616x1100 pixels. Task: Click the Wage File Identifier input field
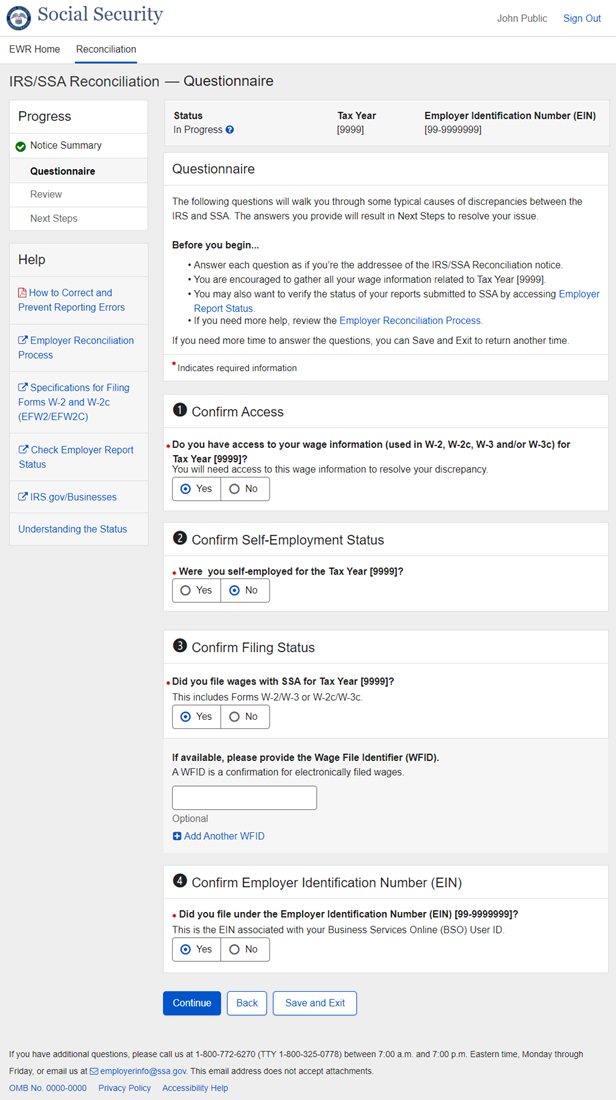click(244, 797)
